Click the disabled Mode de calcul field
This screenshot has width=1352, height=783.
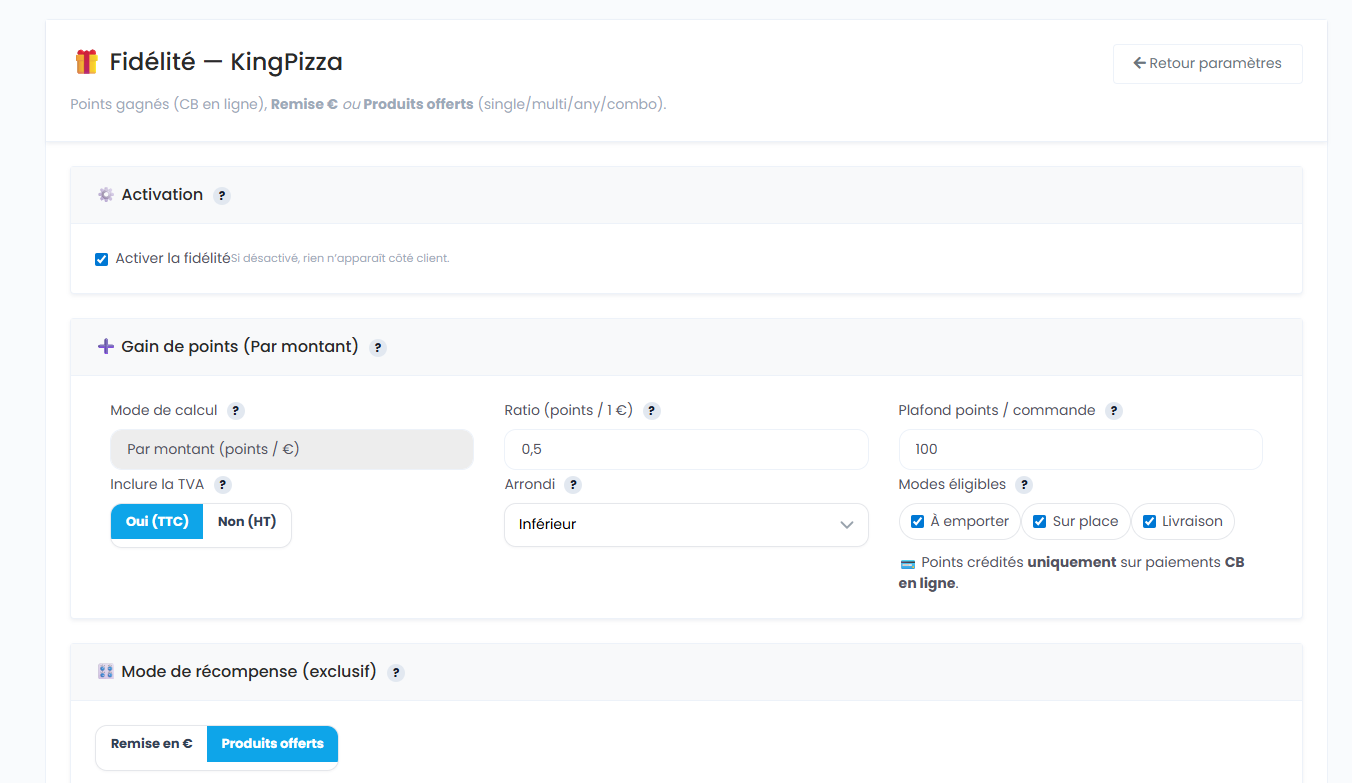pyautogui.click(x=292, y=449)
